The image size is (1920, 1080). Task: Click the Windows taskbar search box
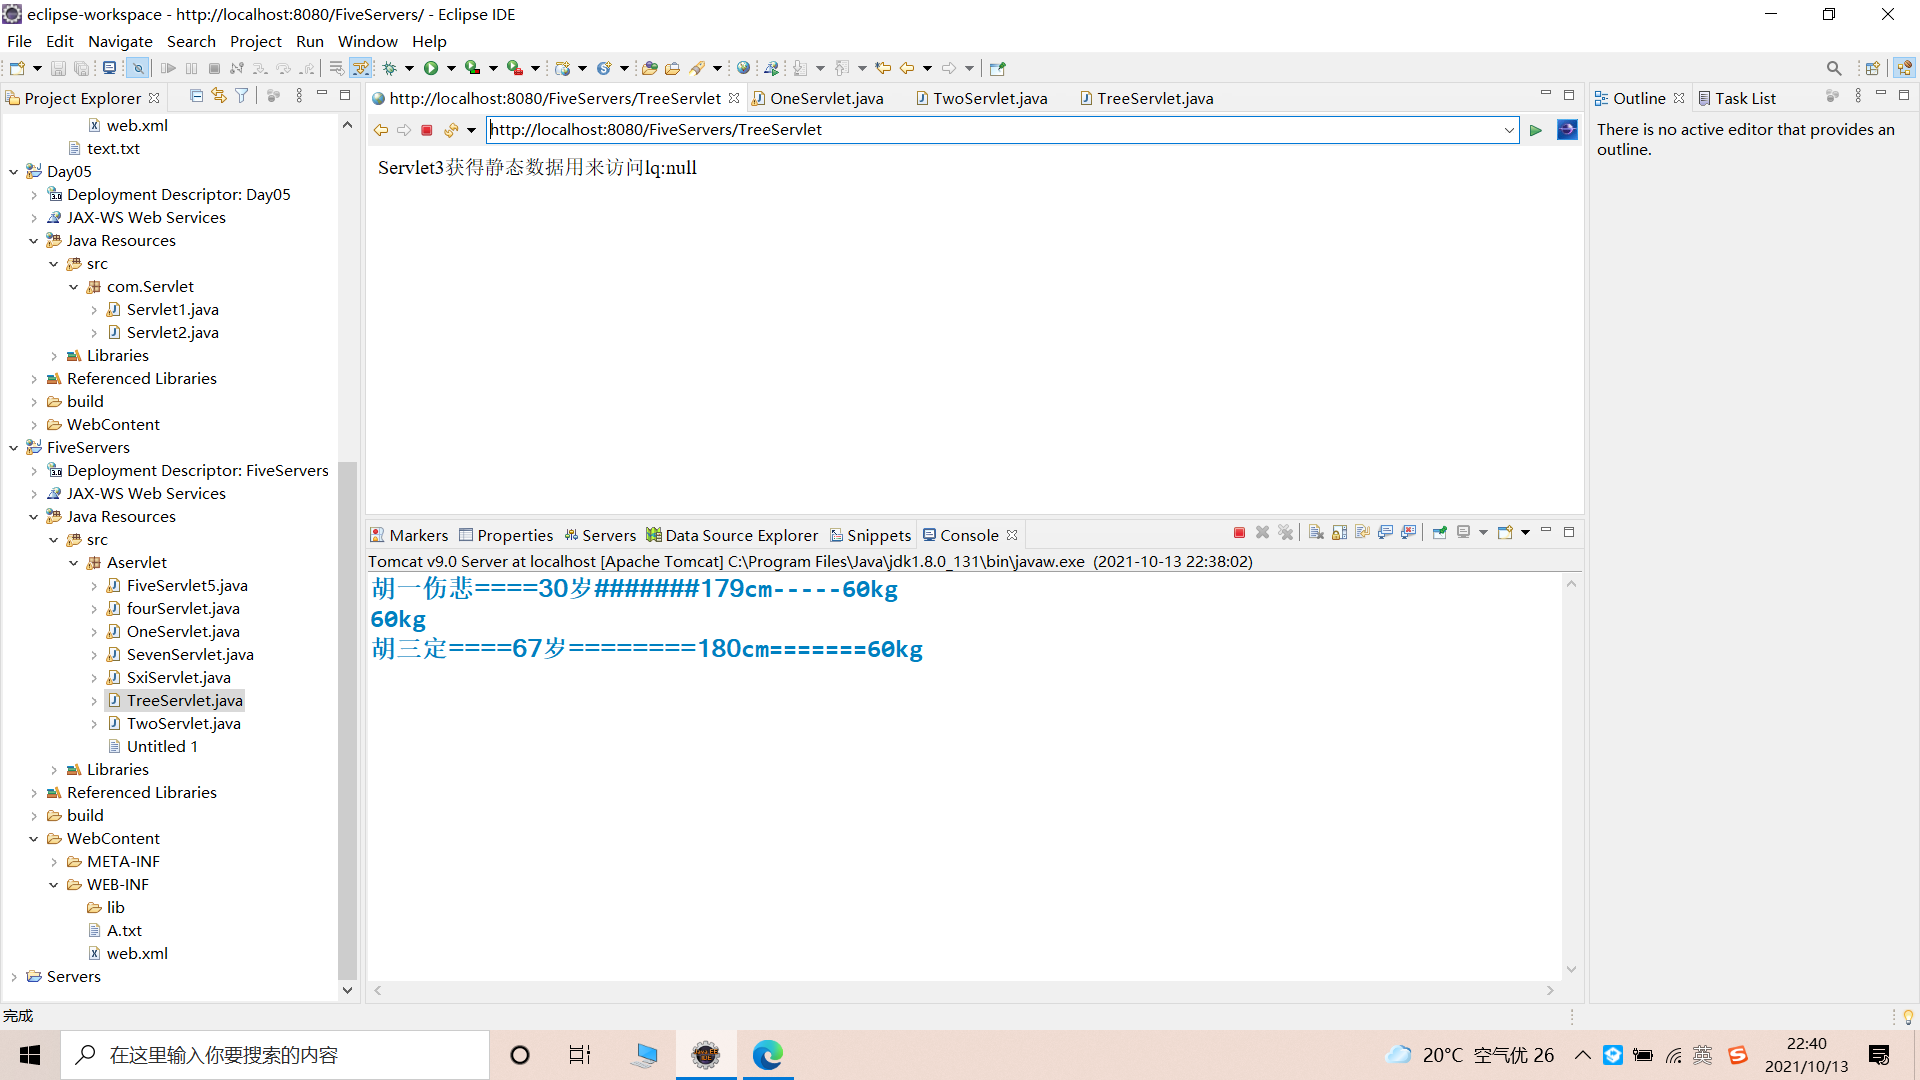click(275, 1055)
